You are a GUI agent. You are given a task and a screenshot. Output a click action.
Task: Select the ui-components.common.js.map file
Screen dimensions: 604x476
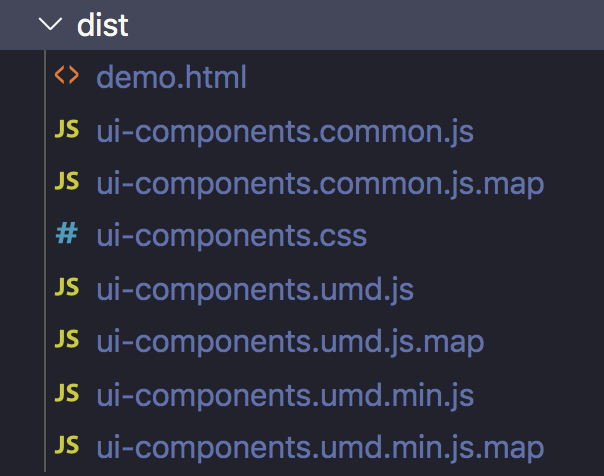pos(320,183)
